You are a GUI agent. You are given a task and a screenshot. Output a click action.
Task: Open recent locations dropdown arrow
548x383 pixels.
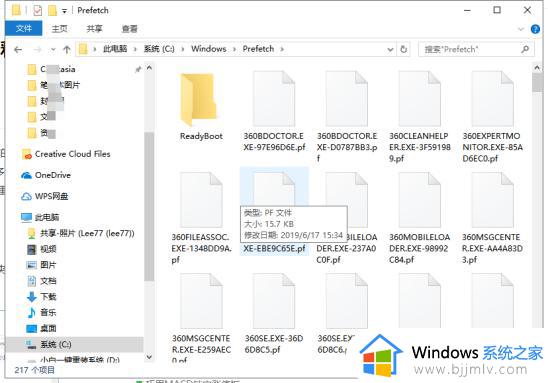pyautogui.click(x=53, y=50)
